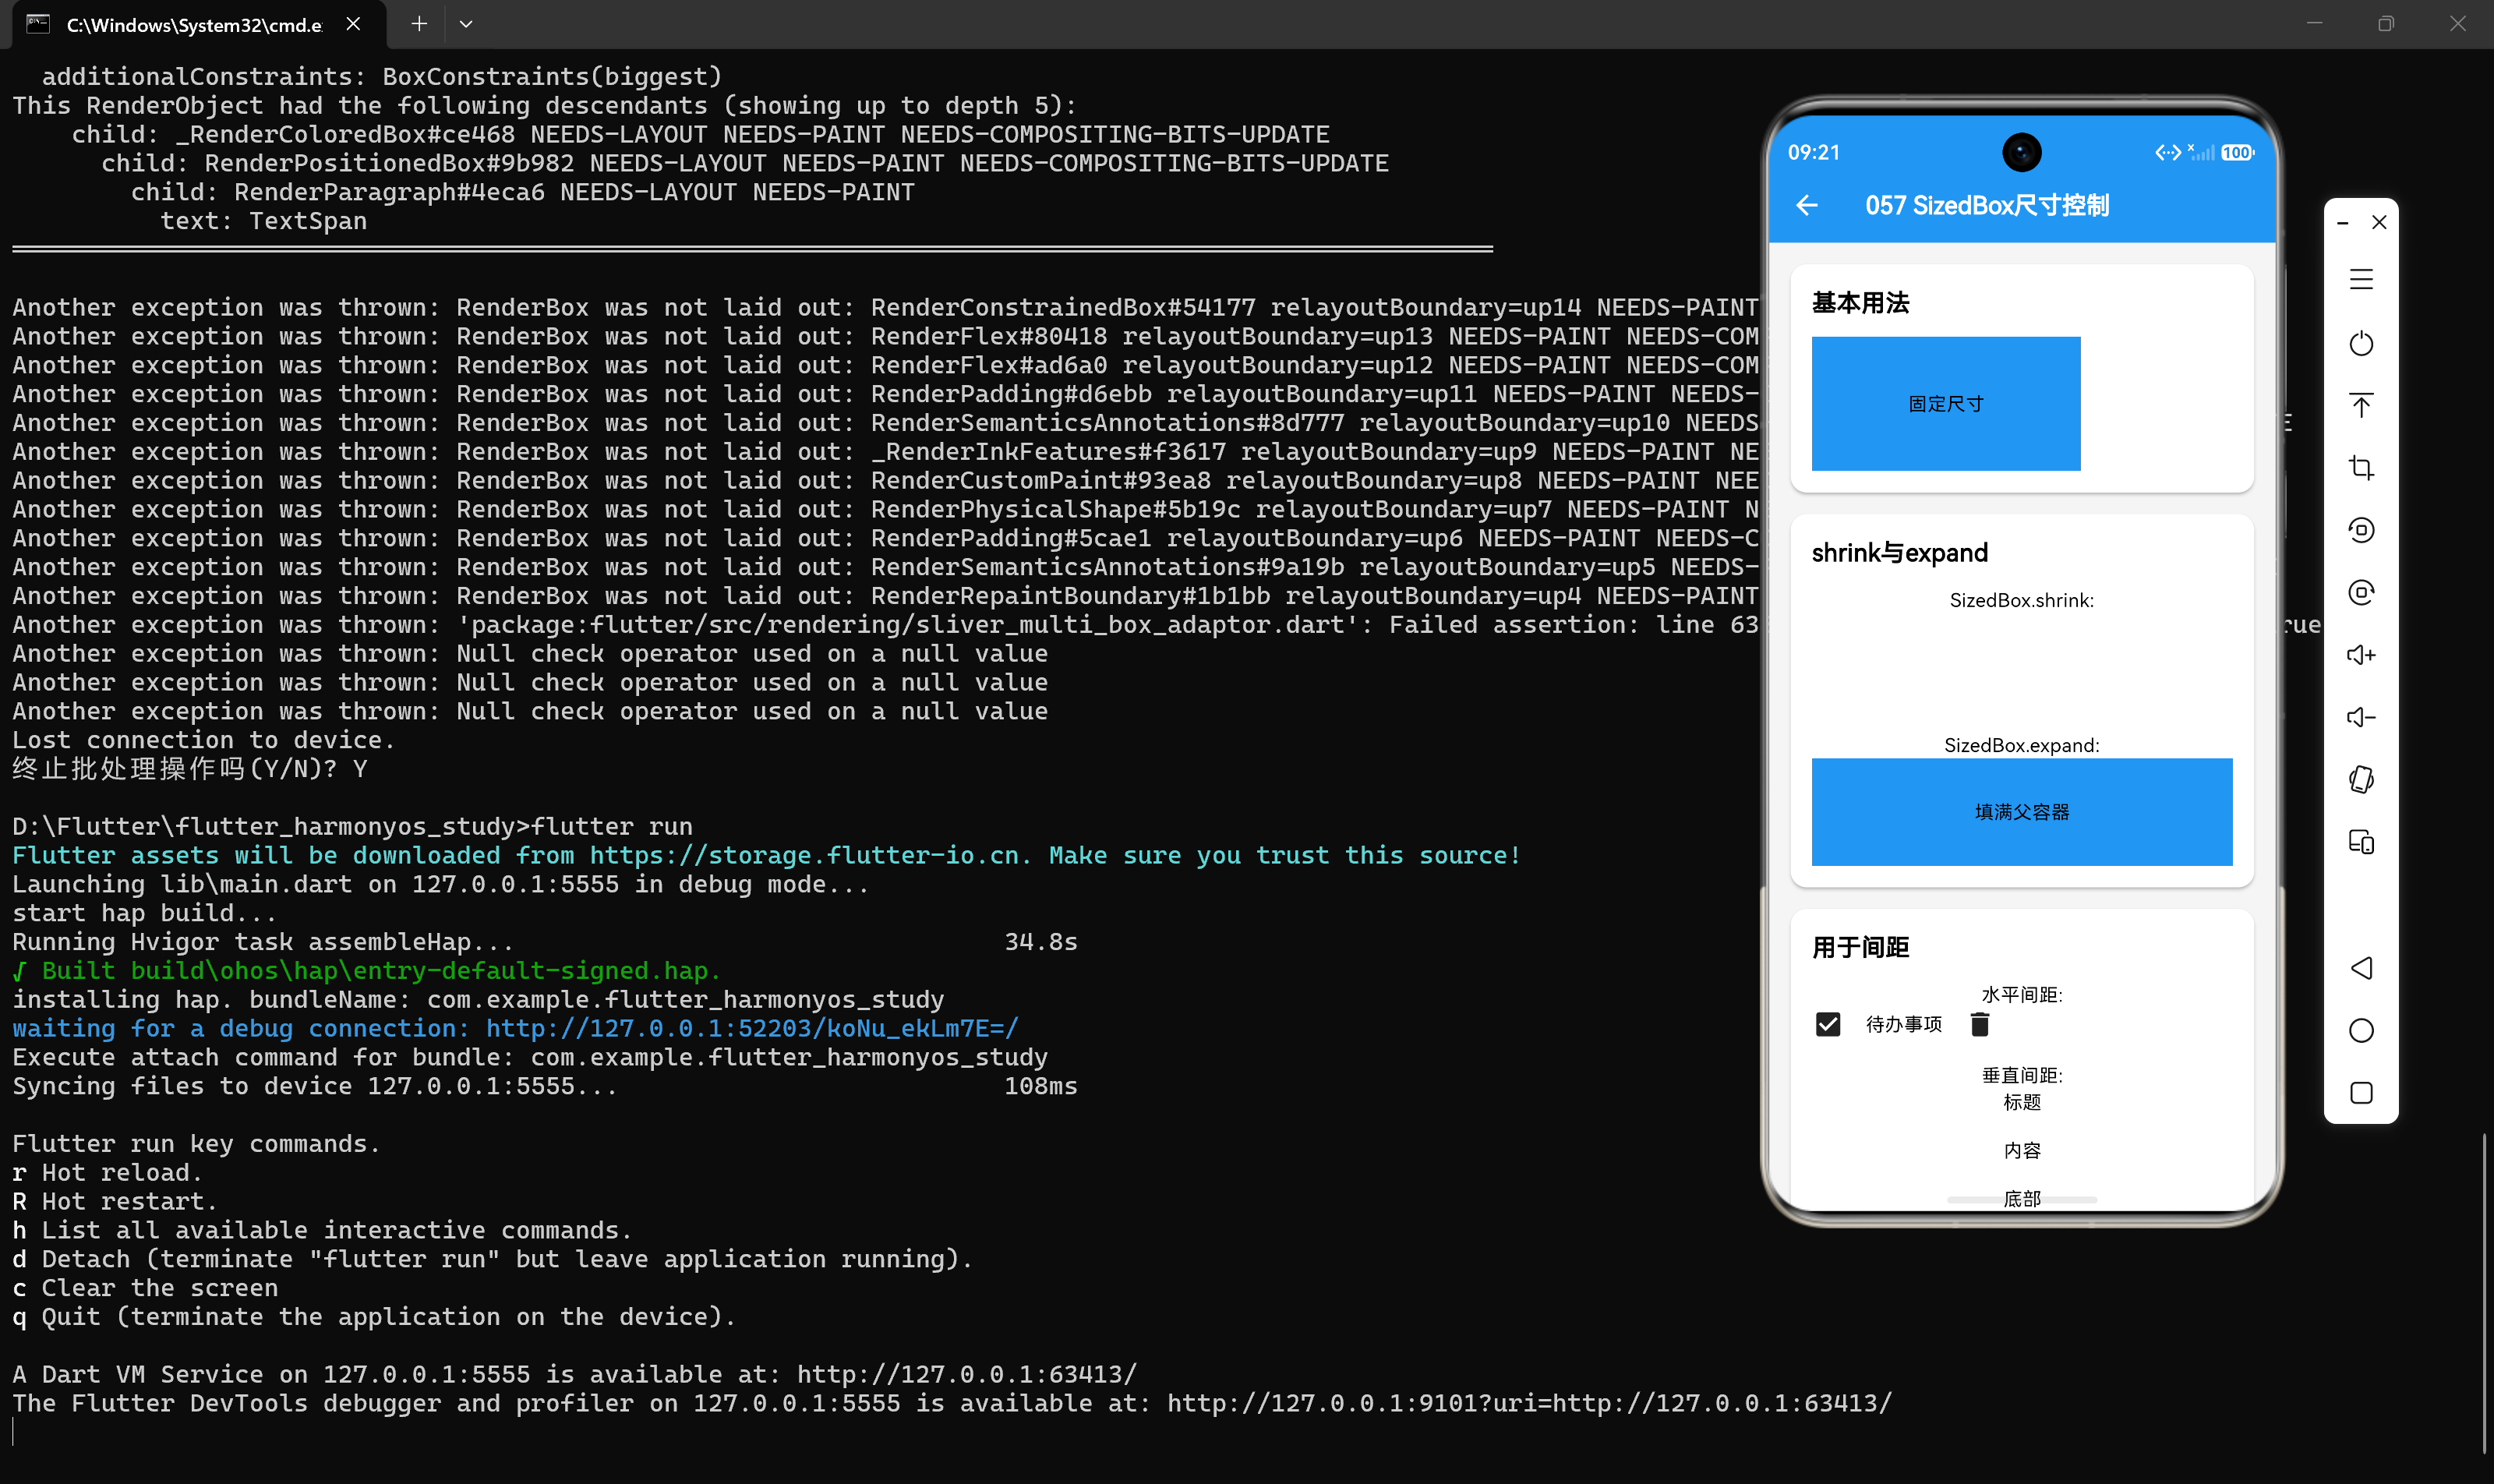This screenshot has height=1484, width=2494.
Task: Increase the emulator volume
Action: tap(2361, 655)
